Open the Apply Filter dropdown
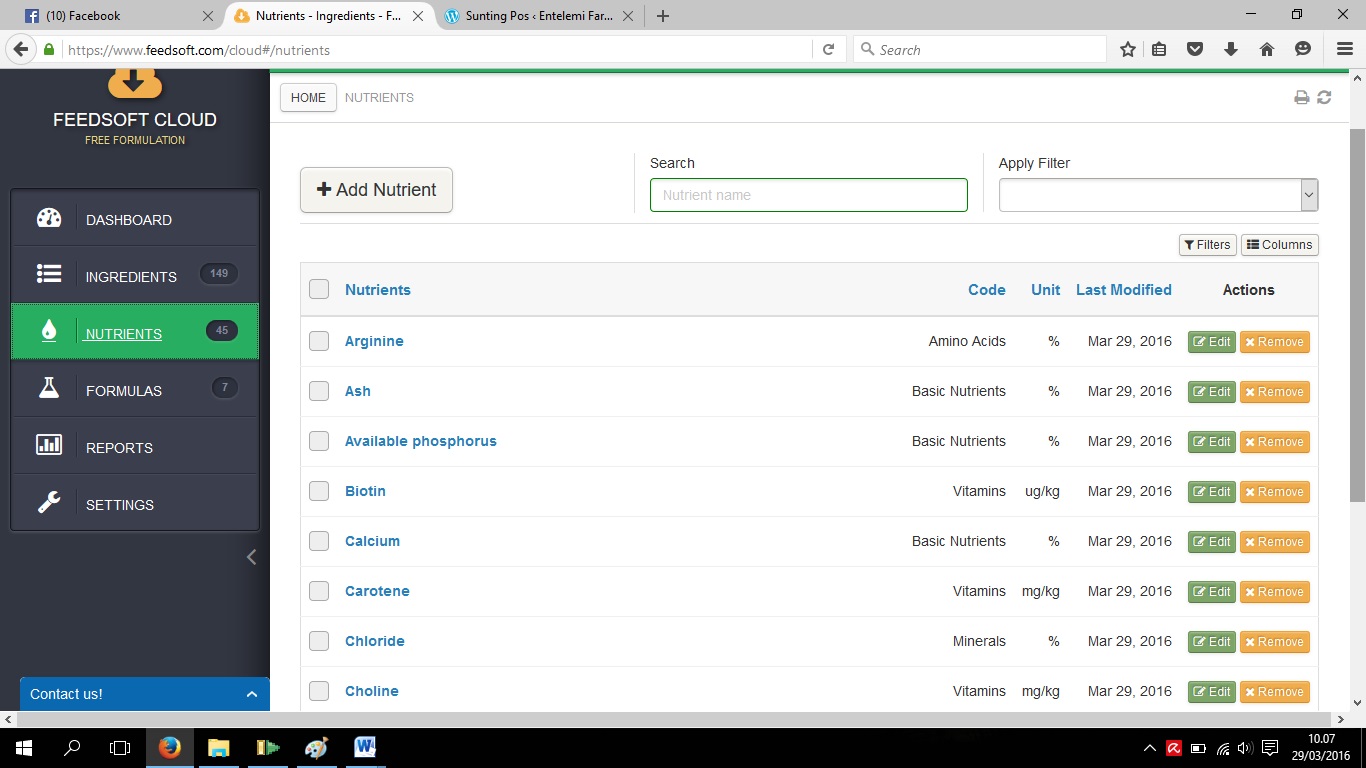Image resolution: width=1366 pixels, height=768 pixels. (1158, 195)
